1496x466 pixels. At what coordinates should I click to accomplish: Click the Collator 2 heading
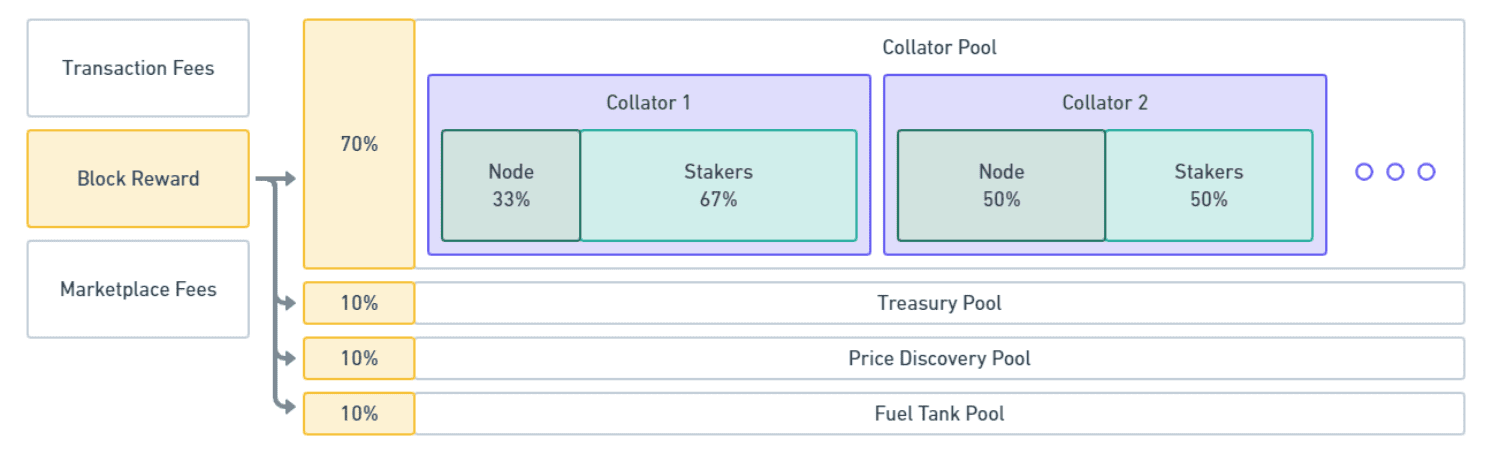click(1104, 102)
